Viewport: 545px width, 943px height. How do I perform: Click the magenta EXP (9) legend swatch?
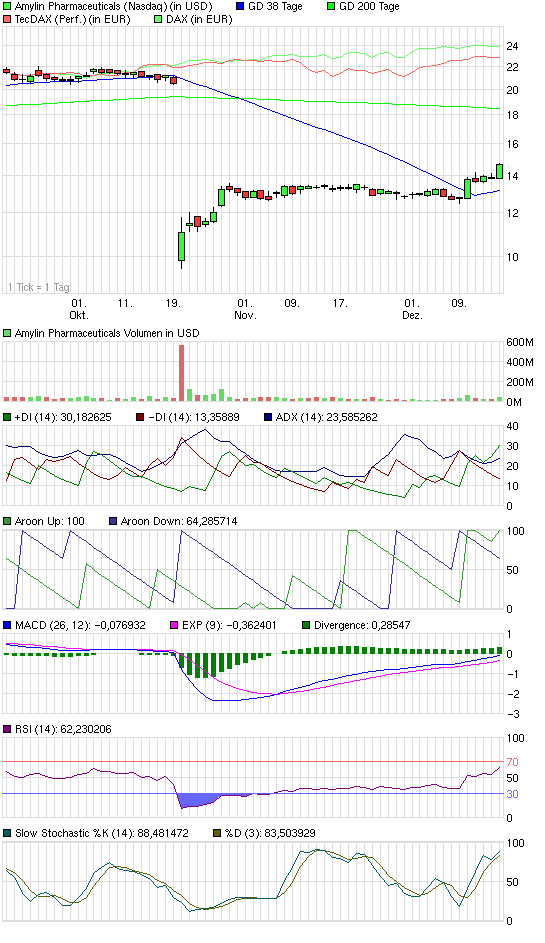[174, 625]
